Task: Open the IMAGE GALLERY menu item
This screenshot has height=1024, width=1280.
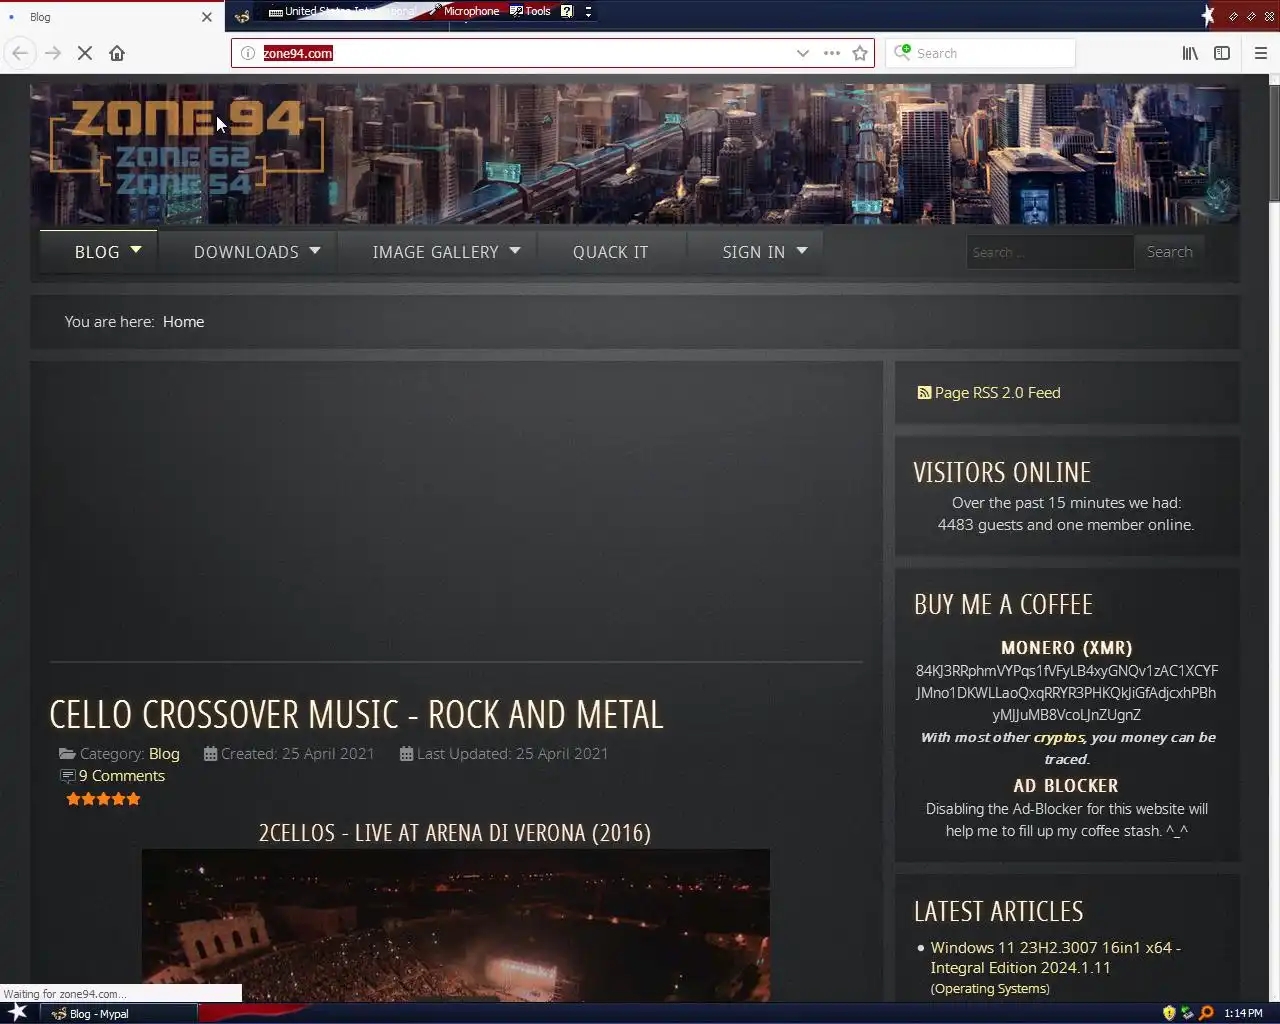Action: click(435, 252)
